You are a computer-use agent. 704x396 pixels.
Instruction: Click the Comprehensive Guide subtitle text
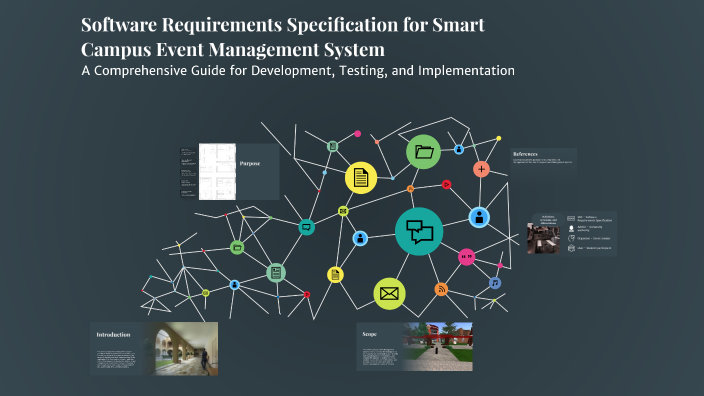click(298, 71)
